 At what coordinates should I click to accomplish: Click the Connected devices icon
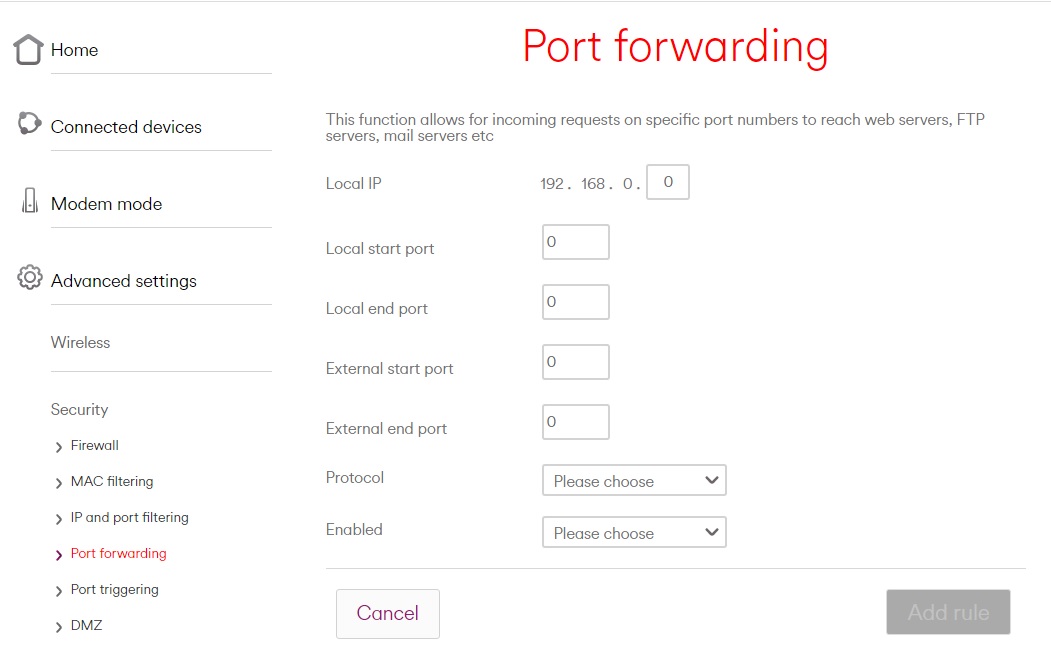coord(29,124)
